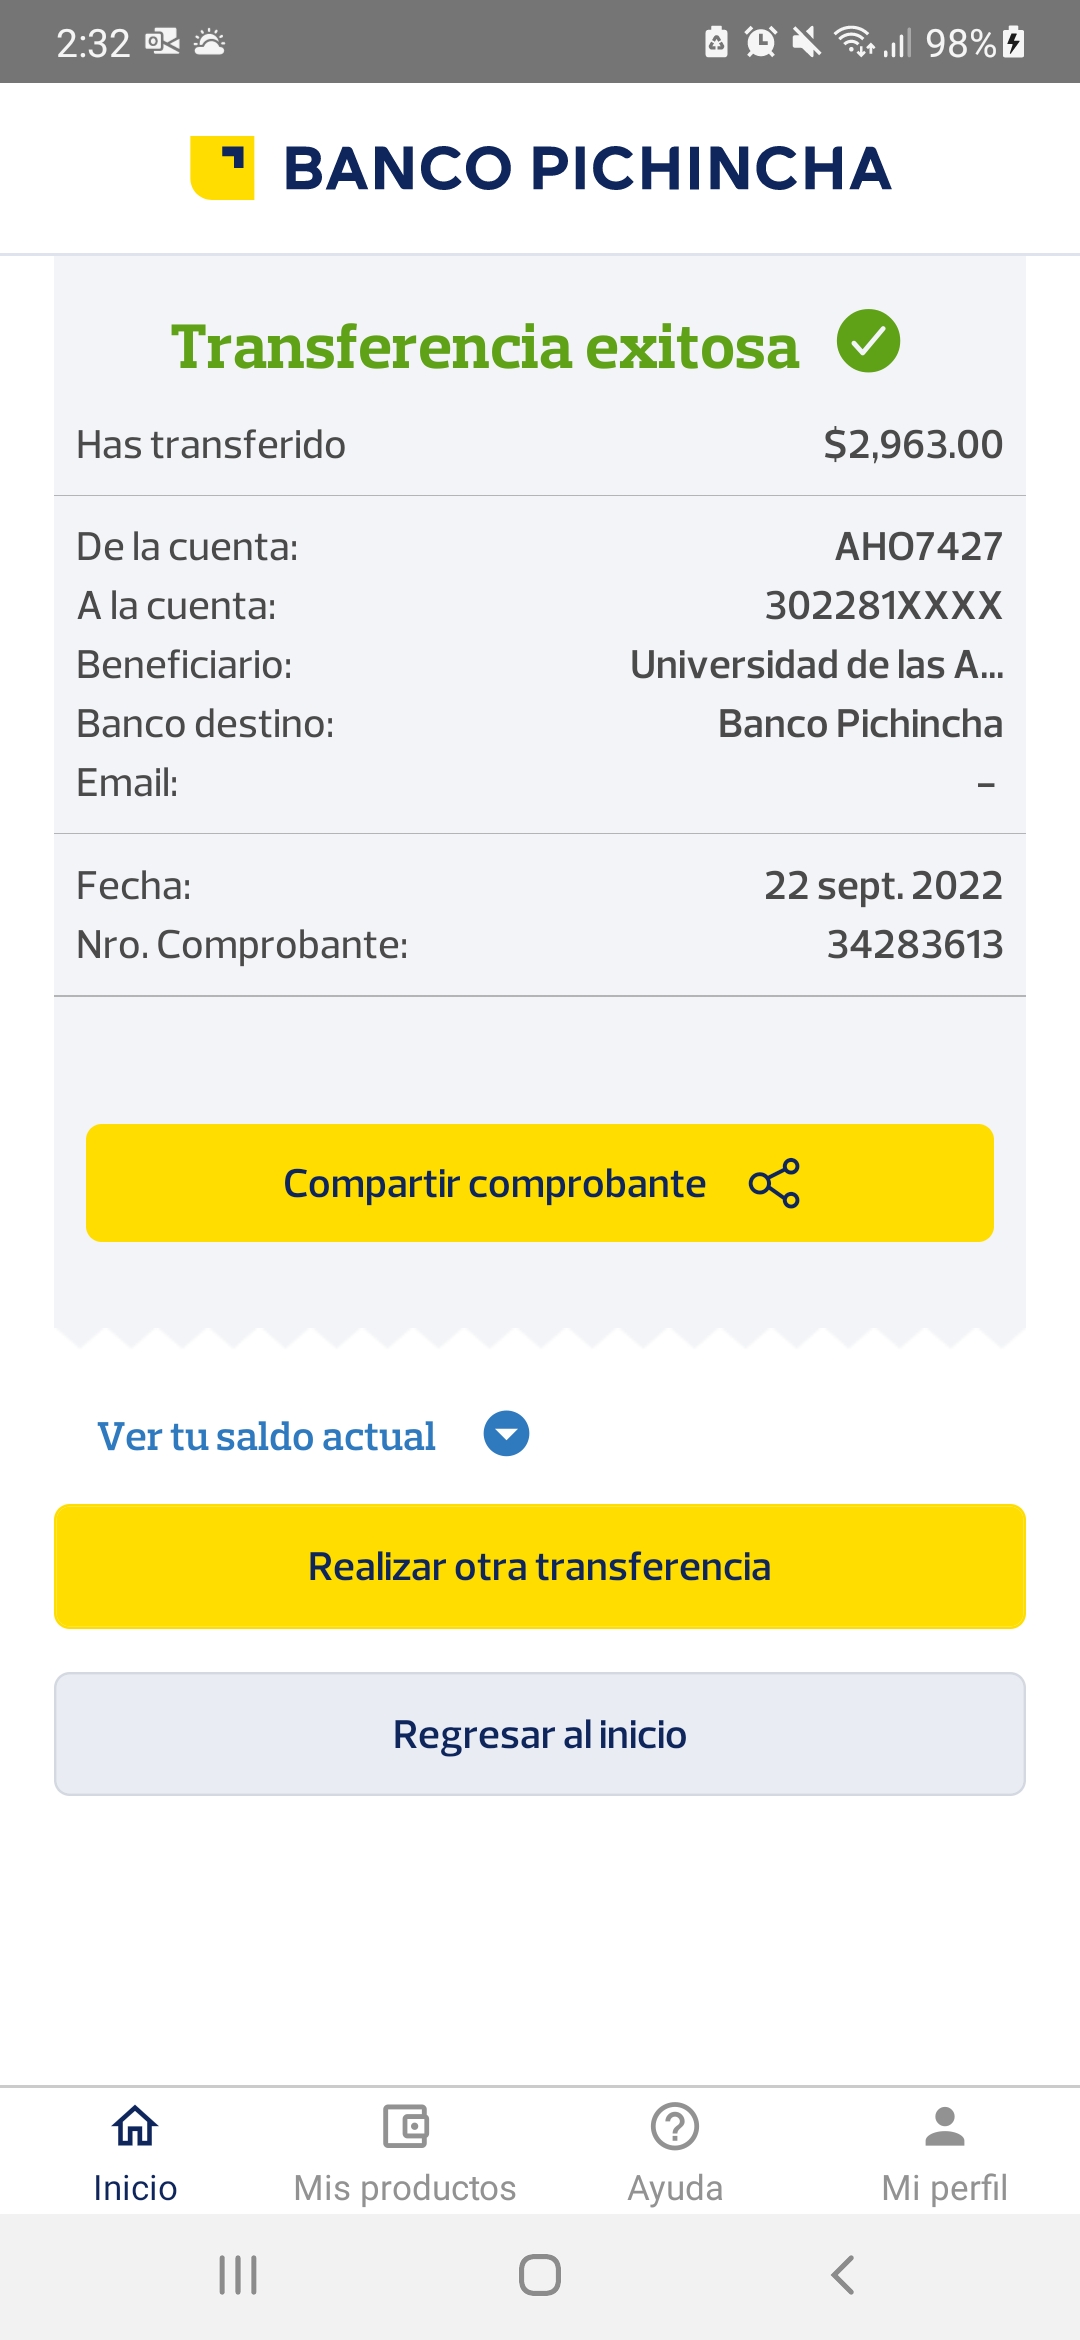
Task: Tap Regresar al inicio button
Action: (x=540, y=1734)
